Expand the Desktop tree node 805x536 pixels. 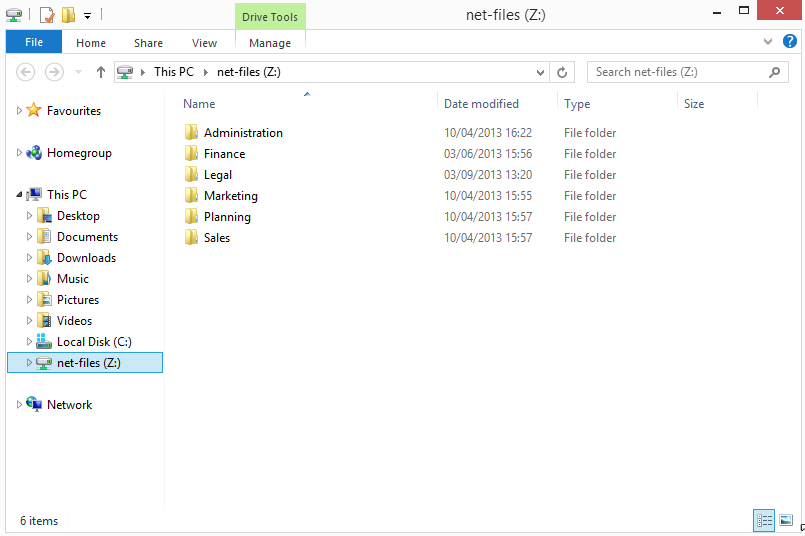click(29, 216)
